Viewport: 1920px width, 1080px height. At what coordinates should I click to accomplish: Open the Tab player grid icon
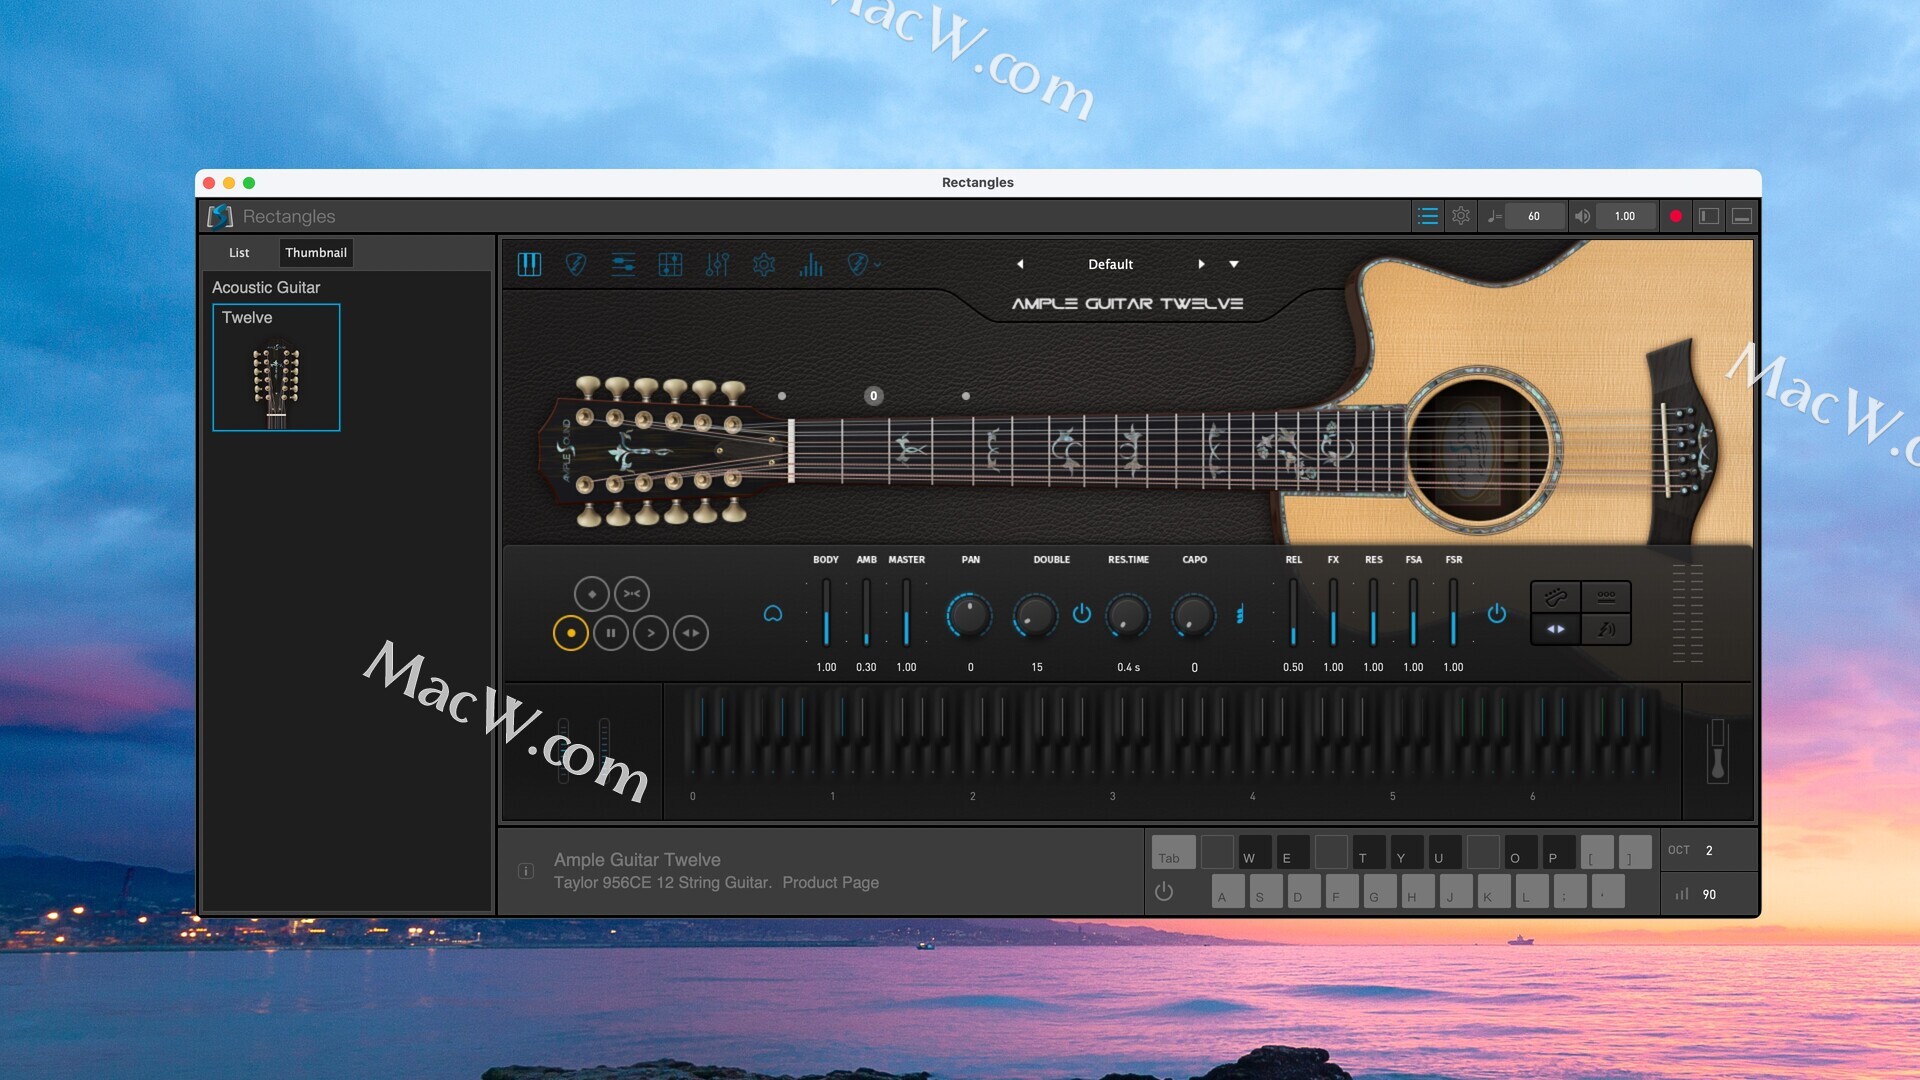pyautogui.click(x=670, y=264)
